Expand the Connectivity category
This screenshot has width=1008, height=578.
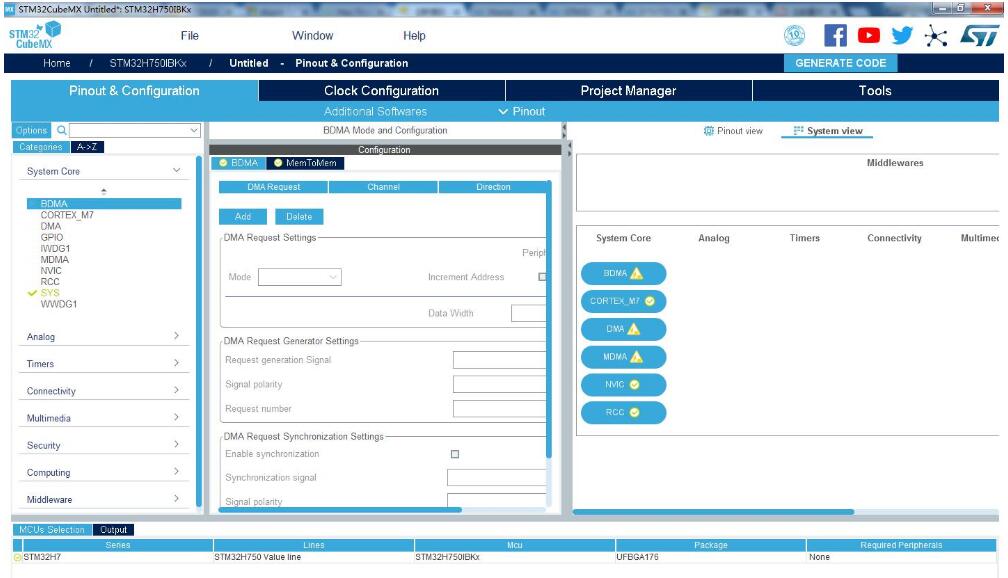click(x=176, y=390)
